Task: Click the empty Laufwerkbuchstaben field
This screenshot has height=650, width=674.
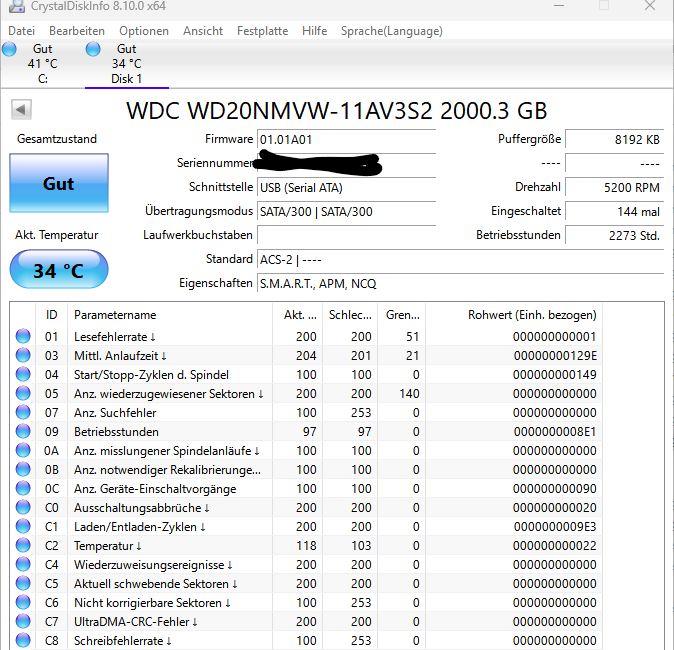Action: [x=346, y=236]
